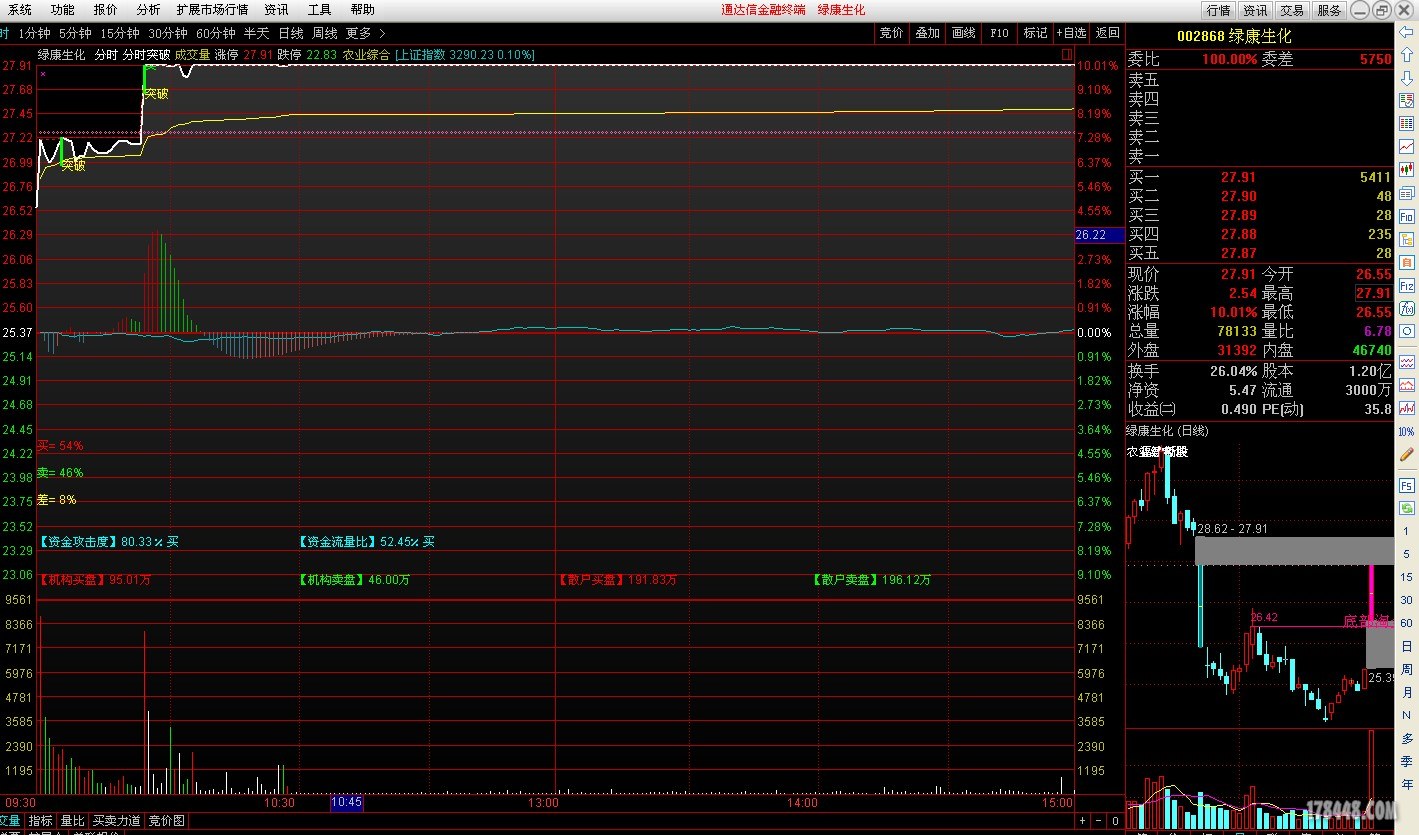Viewport: 1419px width, 835px height.
Task: Select the 竞价图 bottom tab
Action: point(167,821)
